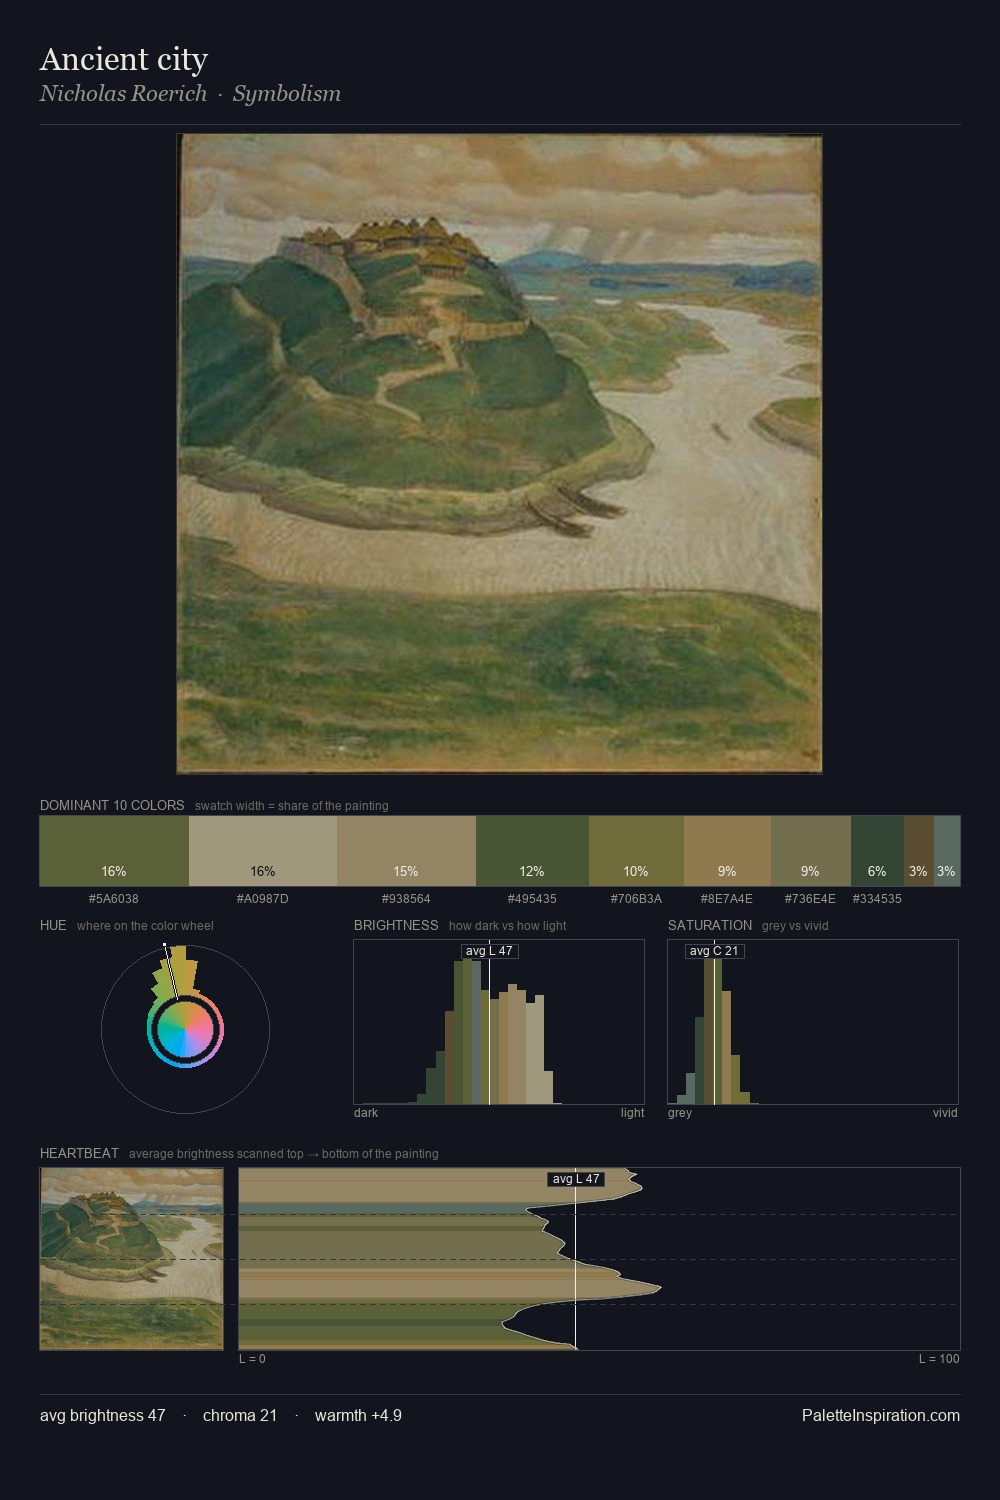Screen dimensions: 1000x1500
Task: Click the L = 100 axis label
Action: click(x=939, y=1359)
